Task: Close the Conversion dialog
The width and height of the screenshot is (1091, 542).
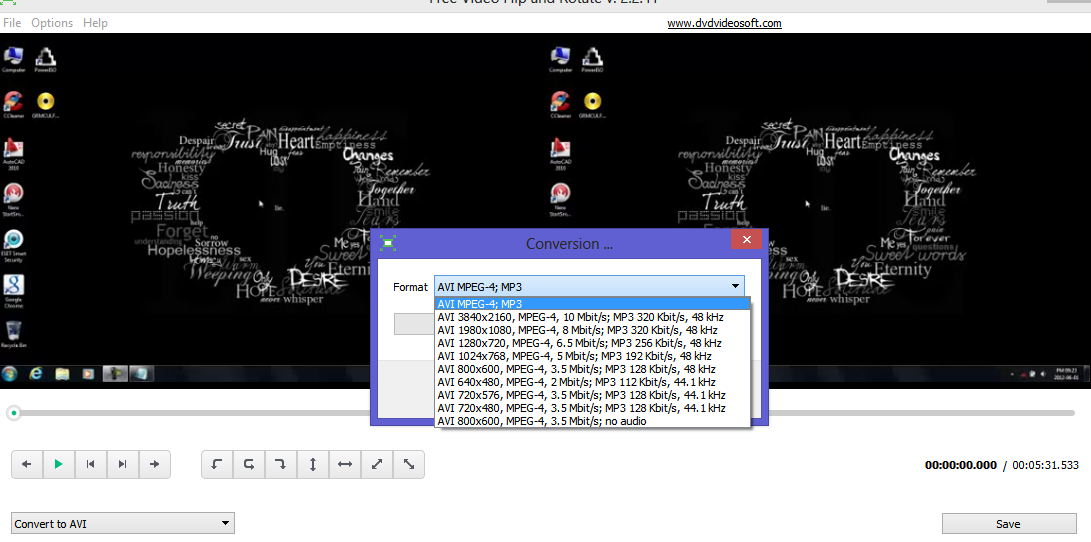Action: [x=747, y=240]
